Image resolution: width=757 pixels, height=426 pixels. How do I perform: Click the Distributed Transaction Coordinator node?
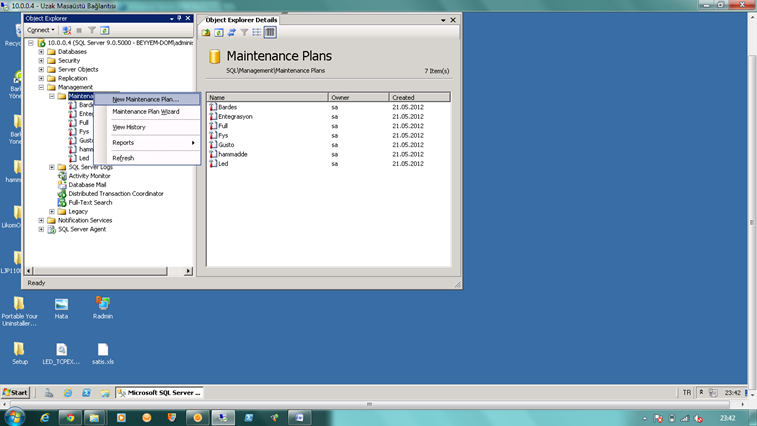(115, 194)
